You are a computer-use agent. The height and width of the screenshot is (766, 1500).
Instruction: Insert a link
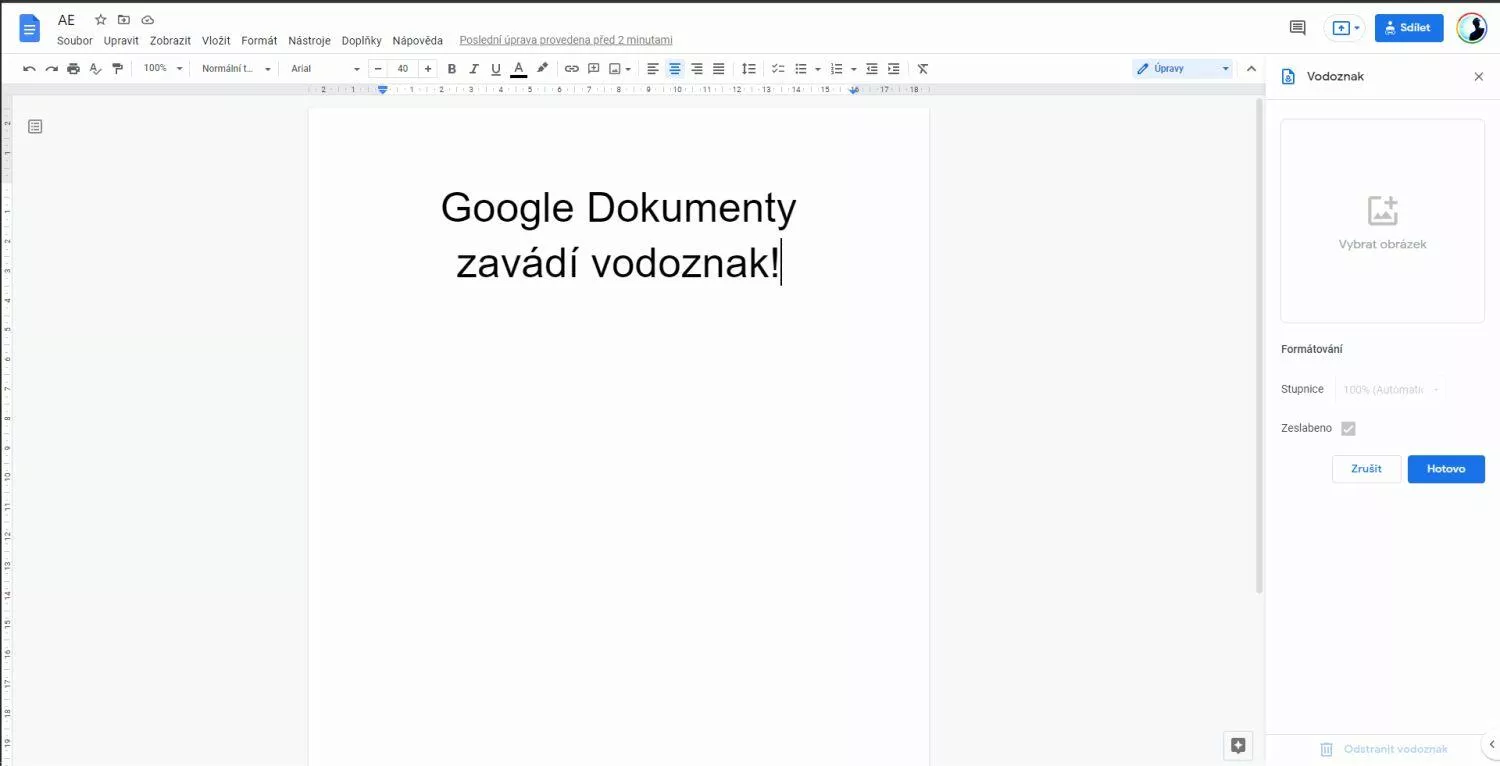tap(572, 69)
